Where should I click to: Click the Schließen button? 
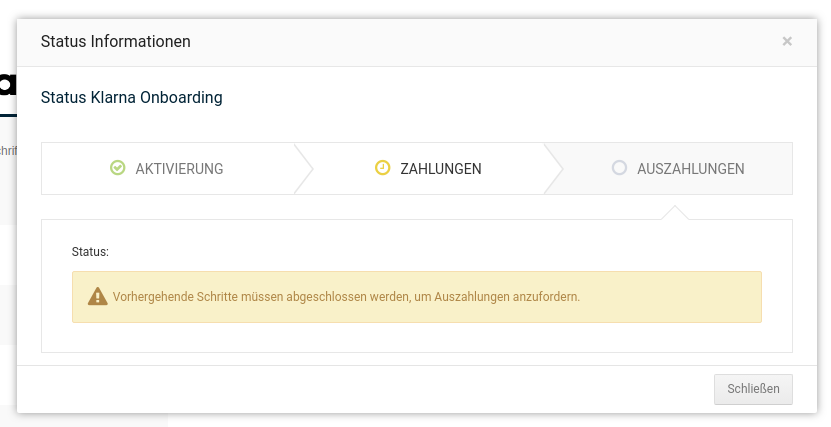pos(753,389)
